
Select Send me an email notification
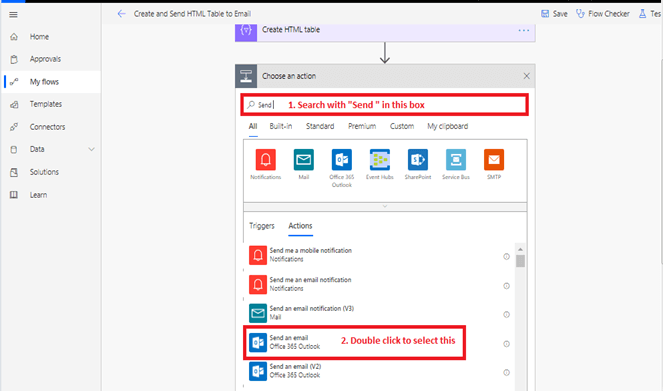[x=378, y=284]
